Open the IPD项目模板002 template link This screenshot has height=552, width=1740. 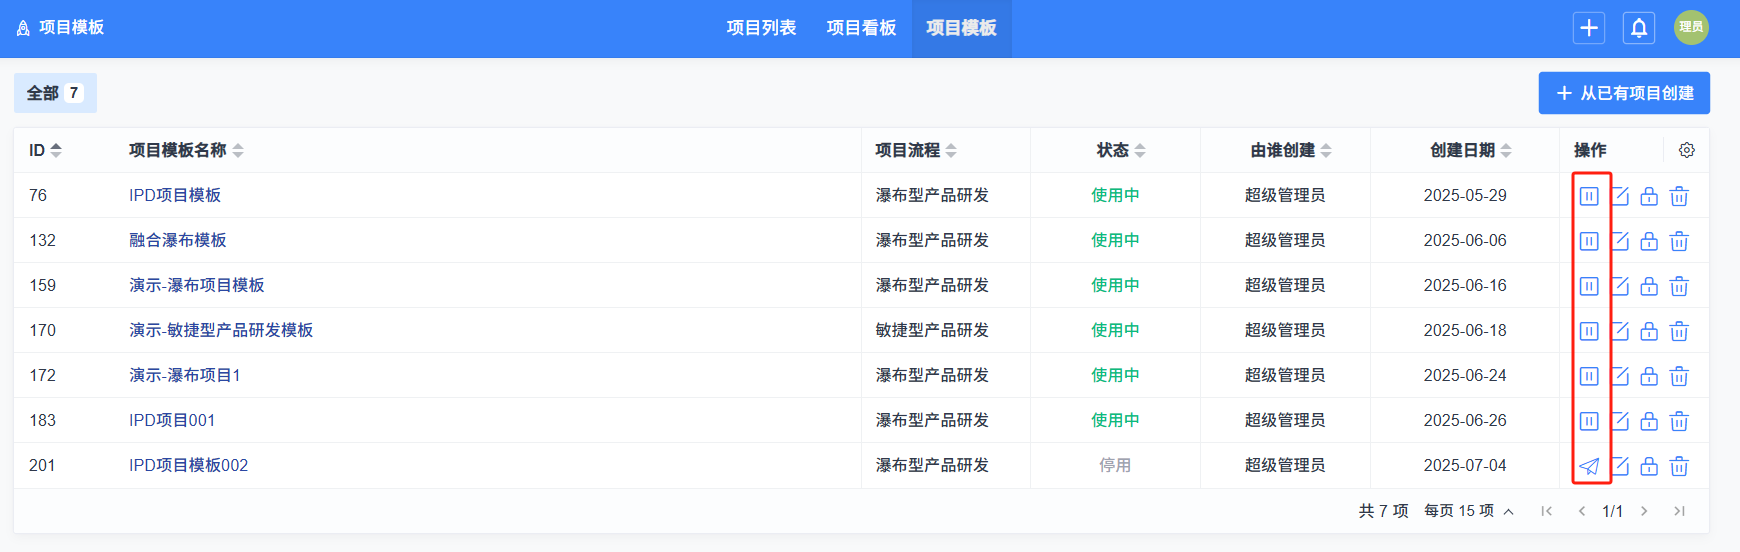[188, 465]
